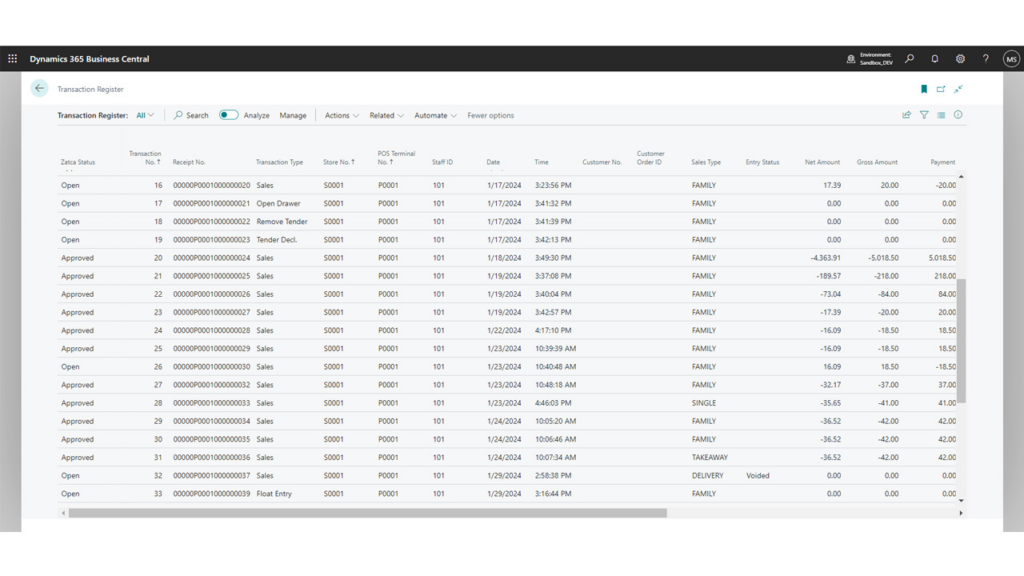
Task: Click net amount -189.57
Action: pos(829,276)
